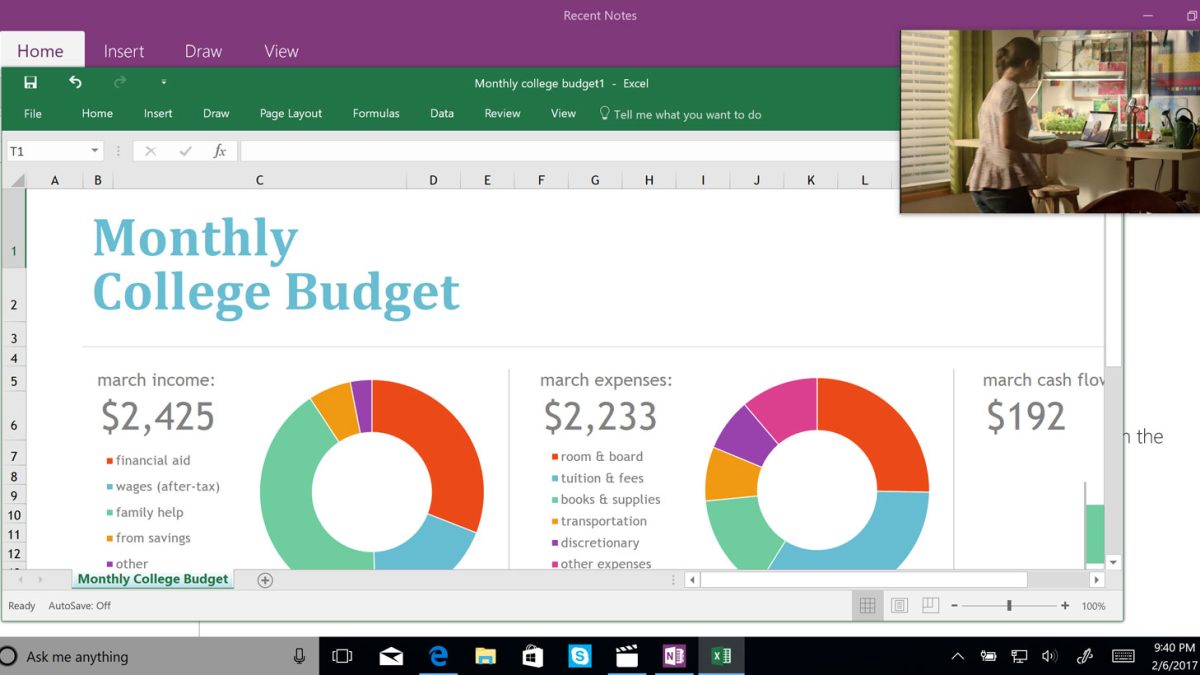
Task: Expand the Name Box dropdown arrow
Action: (x=95, y=151)
